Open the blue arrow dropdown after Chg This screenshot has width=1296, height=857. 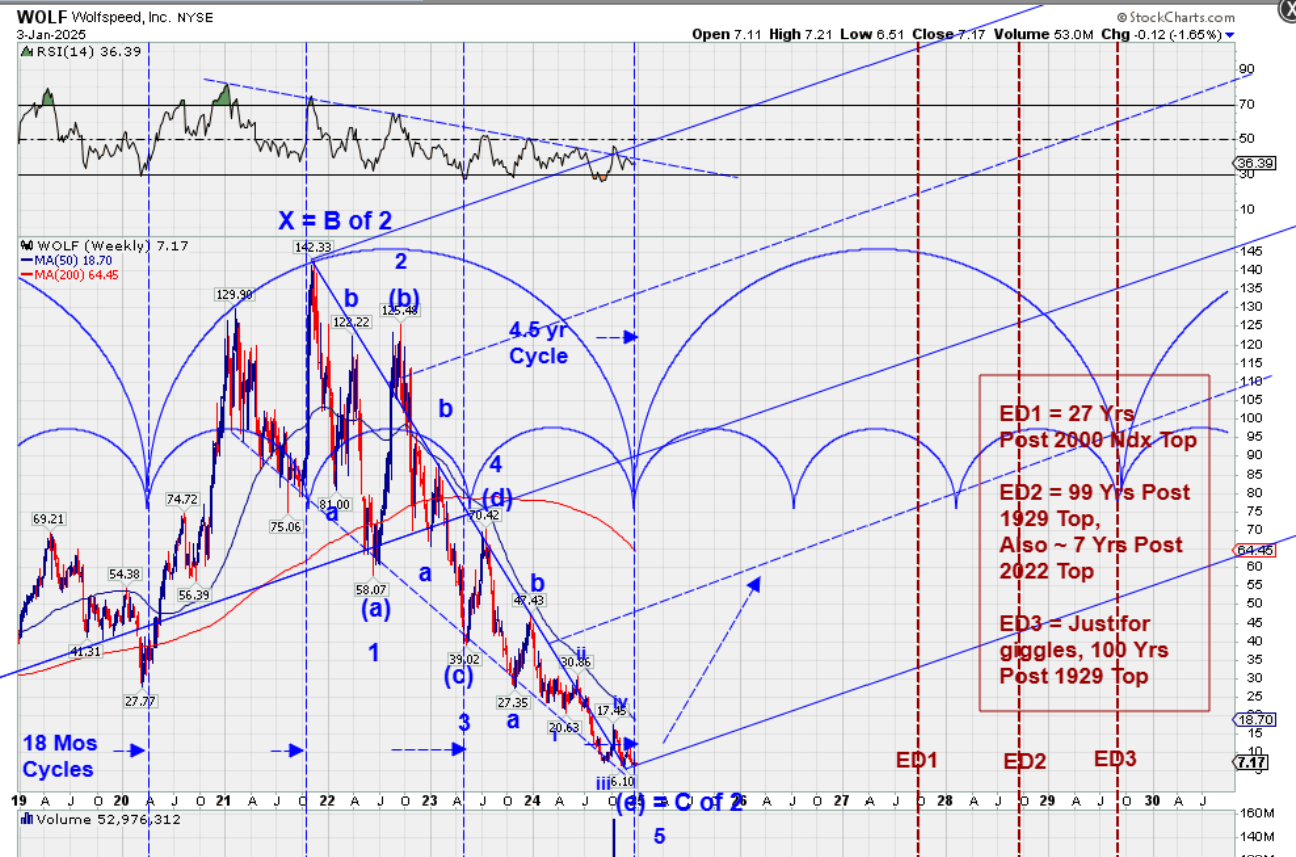click(1230, 35)
